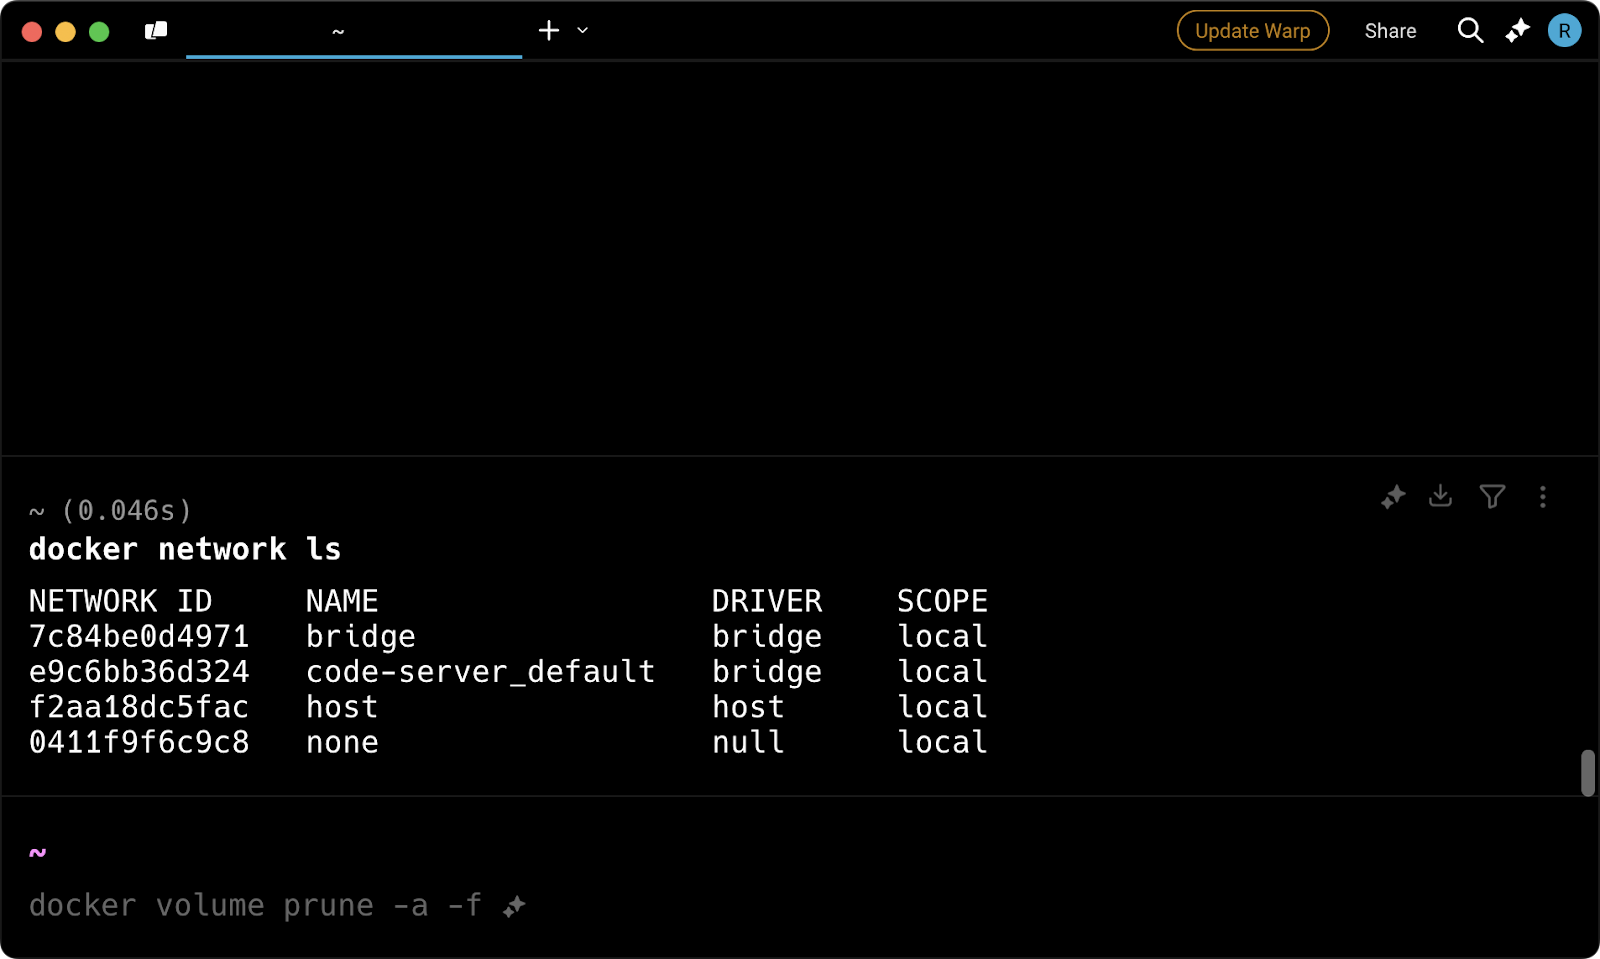Maximize the window with green button
The width and height of the screenshot is (1600, 959).
point(99,32)
